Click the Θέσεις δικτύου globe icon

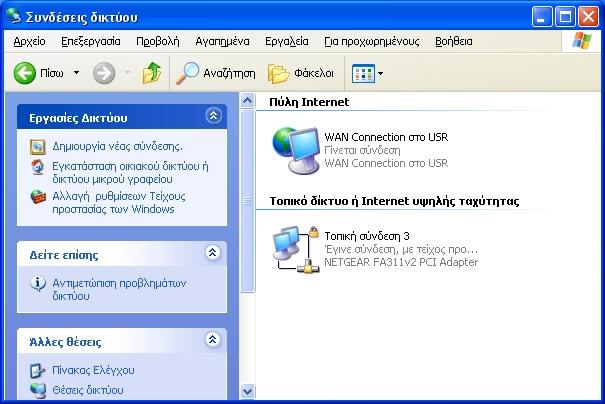point(38,390)
